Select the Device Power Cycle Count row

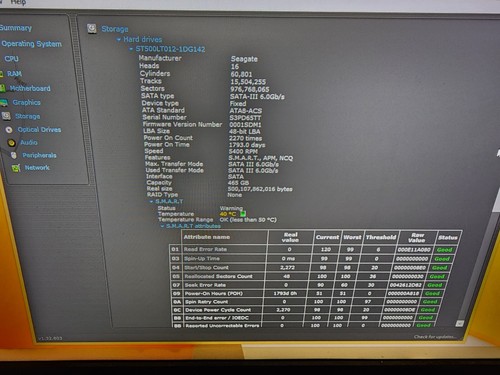coord(305,310)
